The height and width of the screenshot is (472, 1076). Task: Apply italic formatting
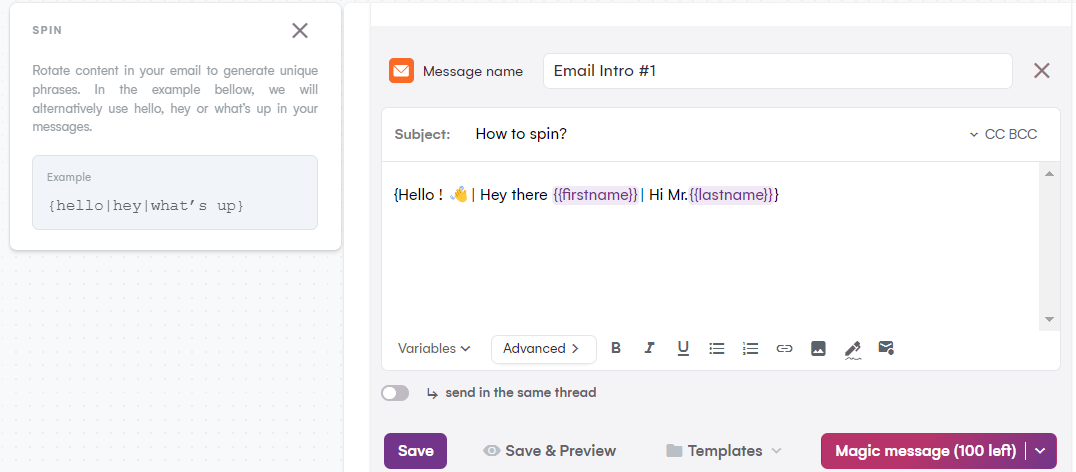click(649, 348)
